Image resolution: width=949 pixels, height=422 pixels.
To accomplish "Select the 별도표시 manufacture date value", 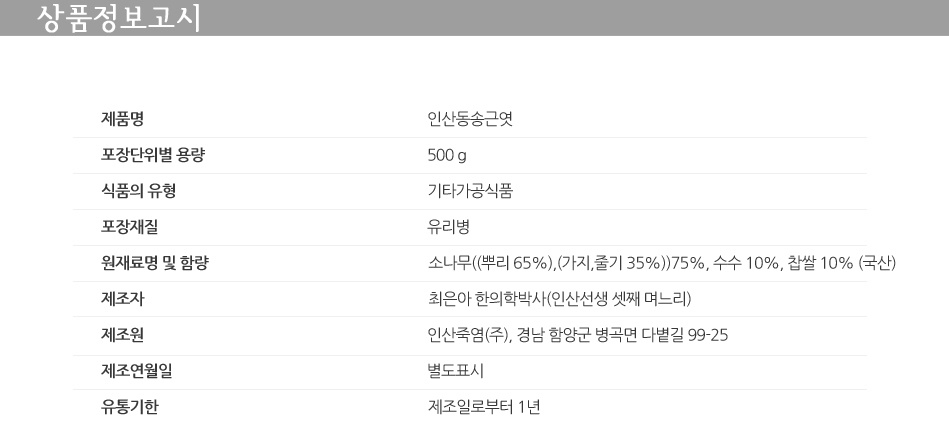I will pyautogui.click(x=455, y=371).
